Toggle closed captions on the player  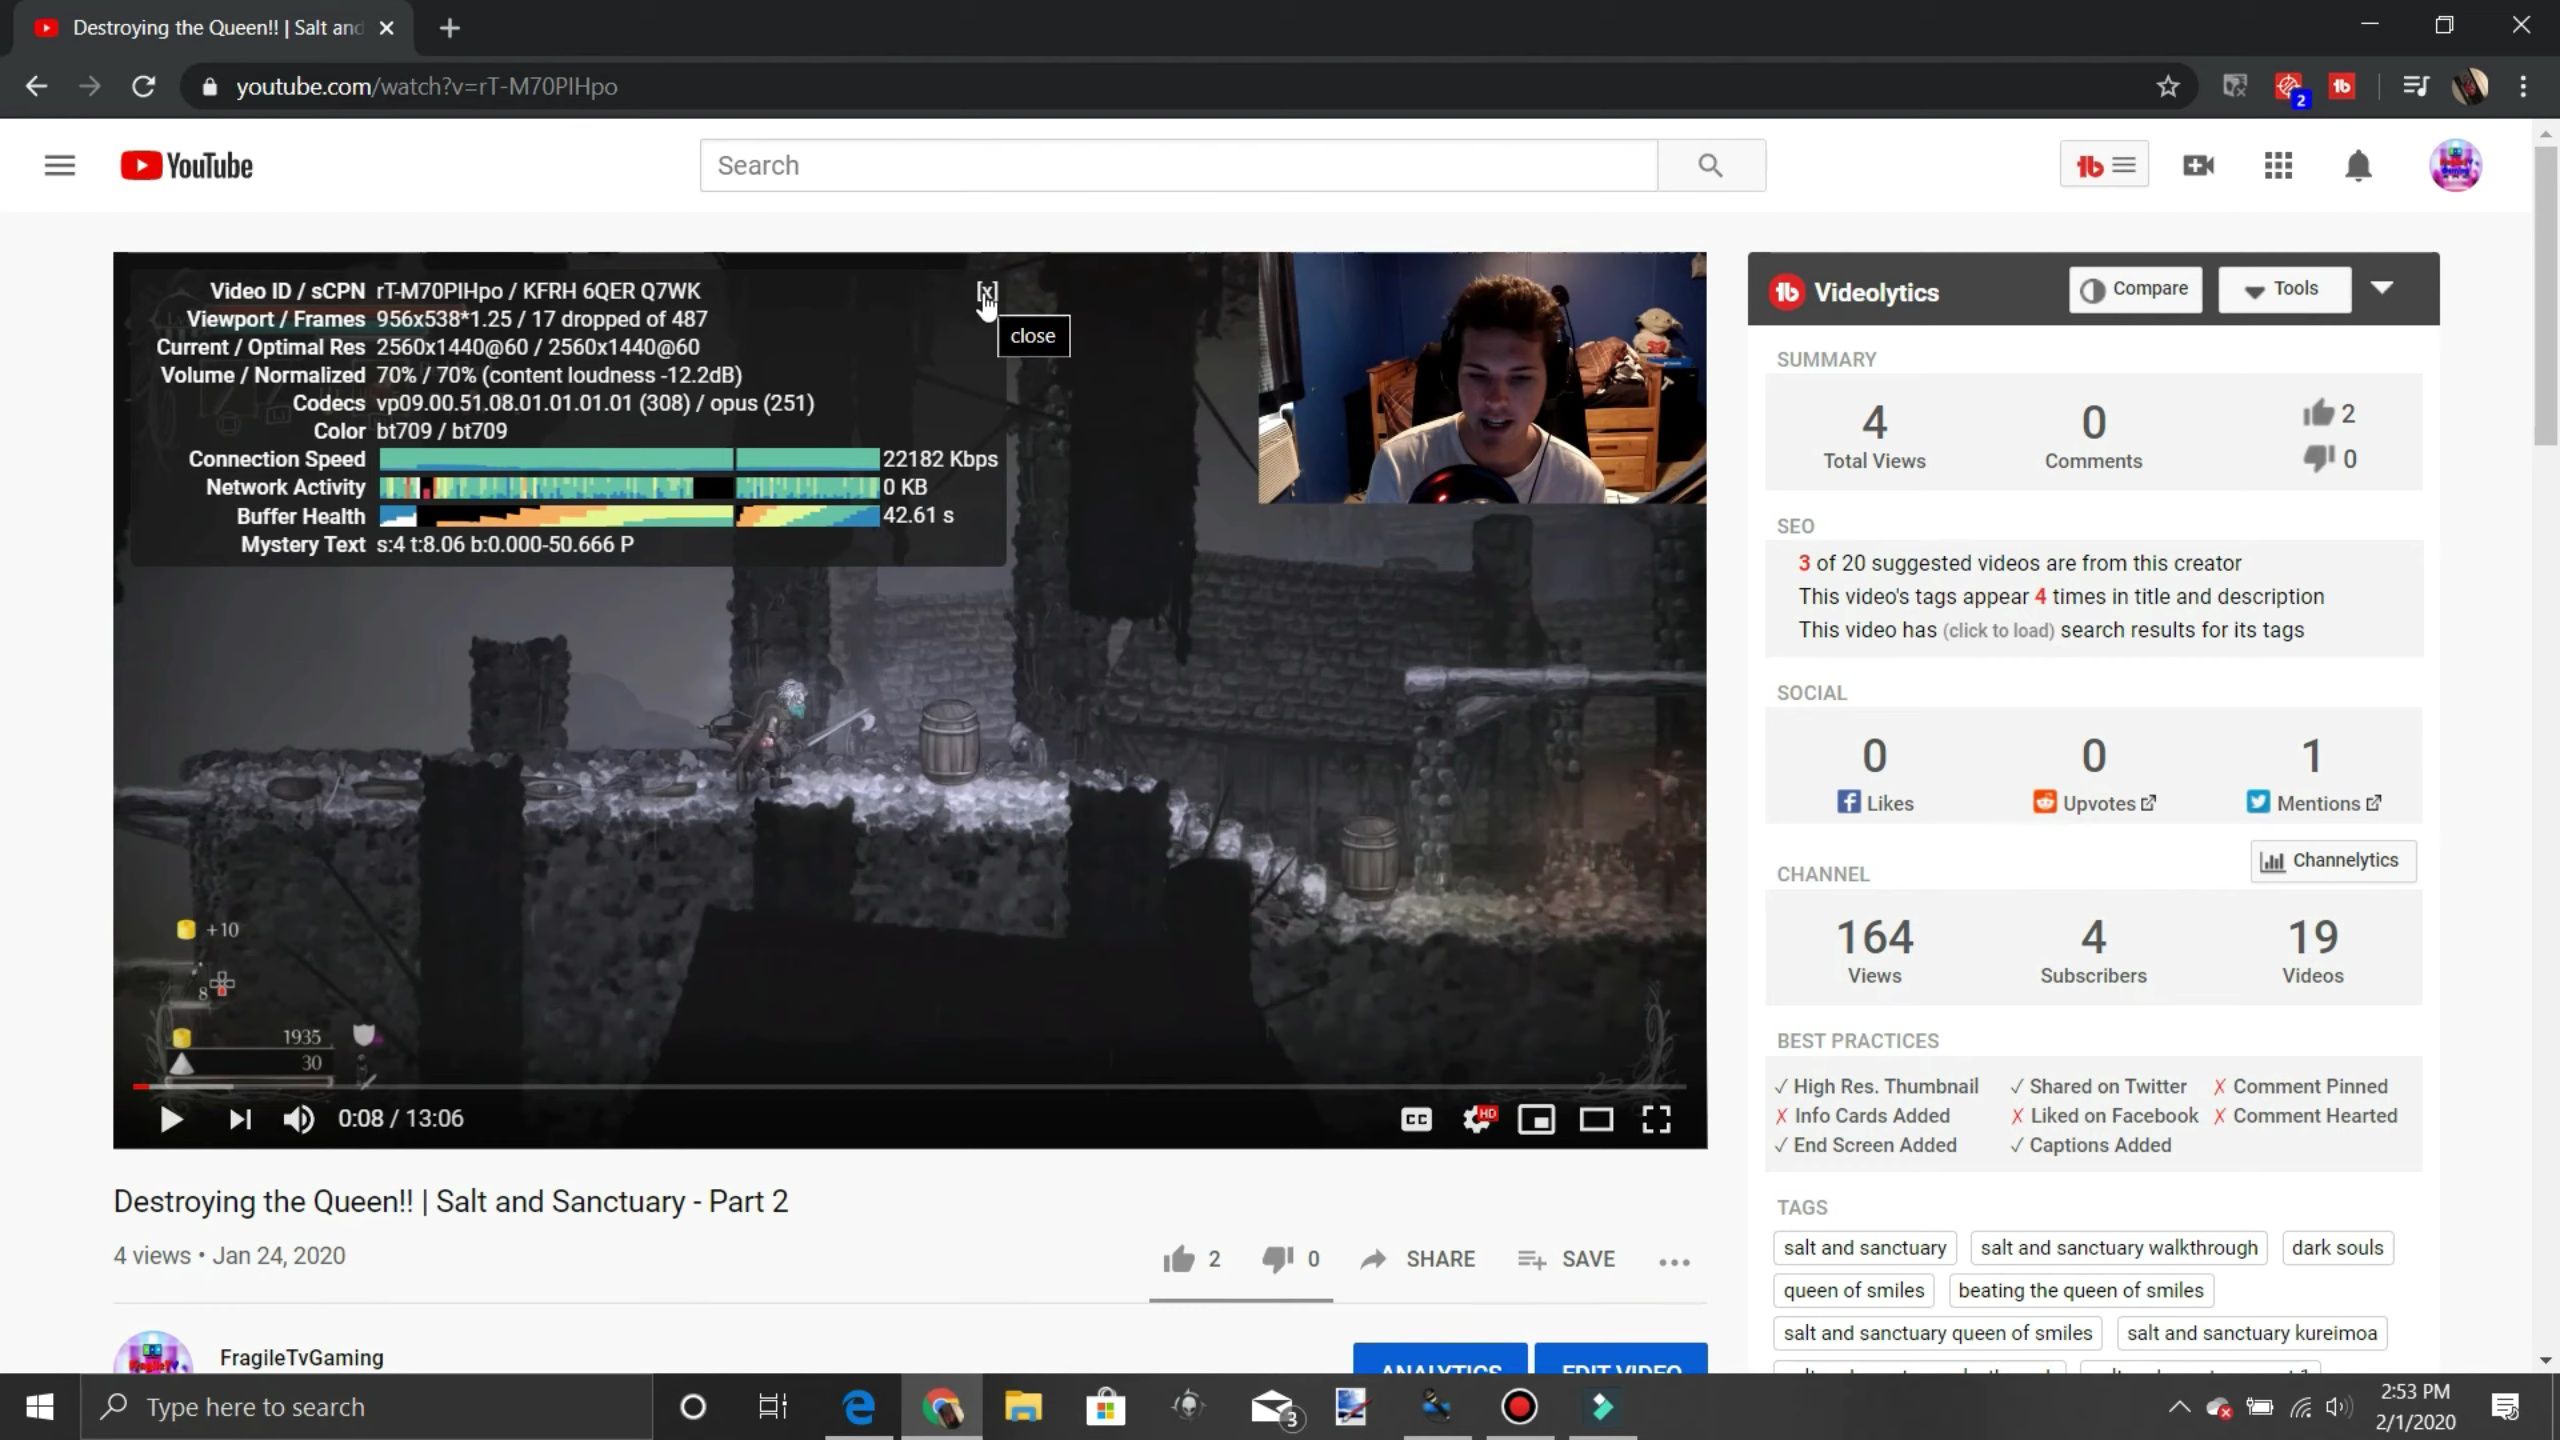[x=1416, y=1119]
